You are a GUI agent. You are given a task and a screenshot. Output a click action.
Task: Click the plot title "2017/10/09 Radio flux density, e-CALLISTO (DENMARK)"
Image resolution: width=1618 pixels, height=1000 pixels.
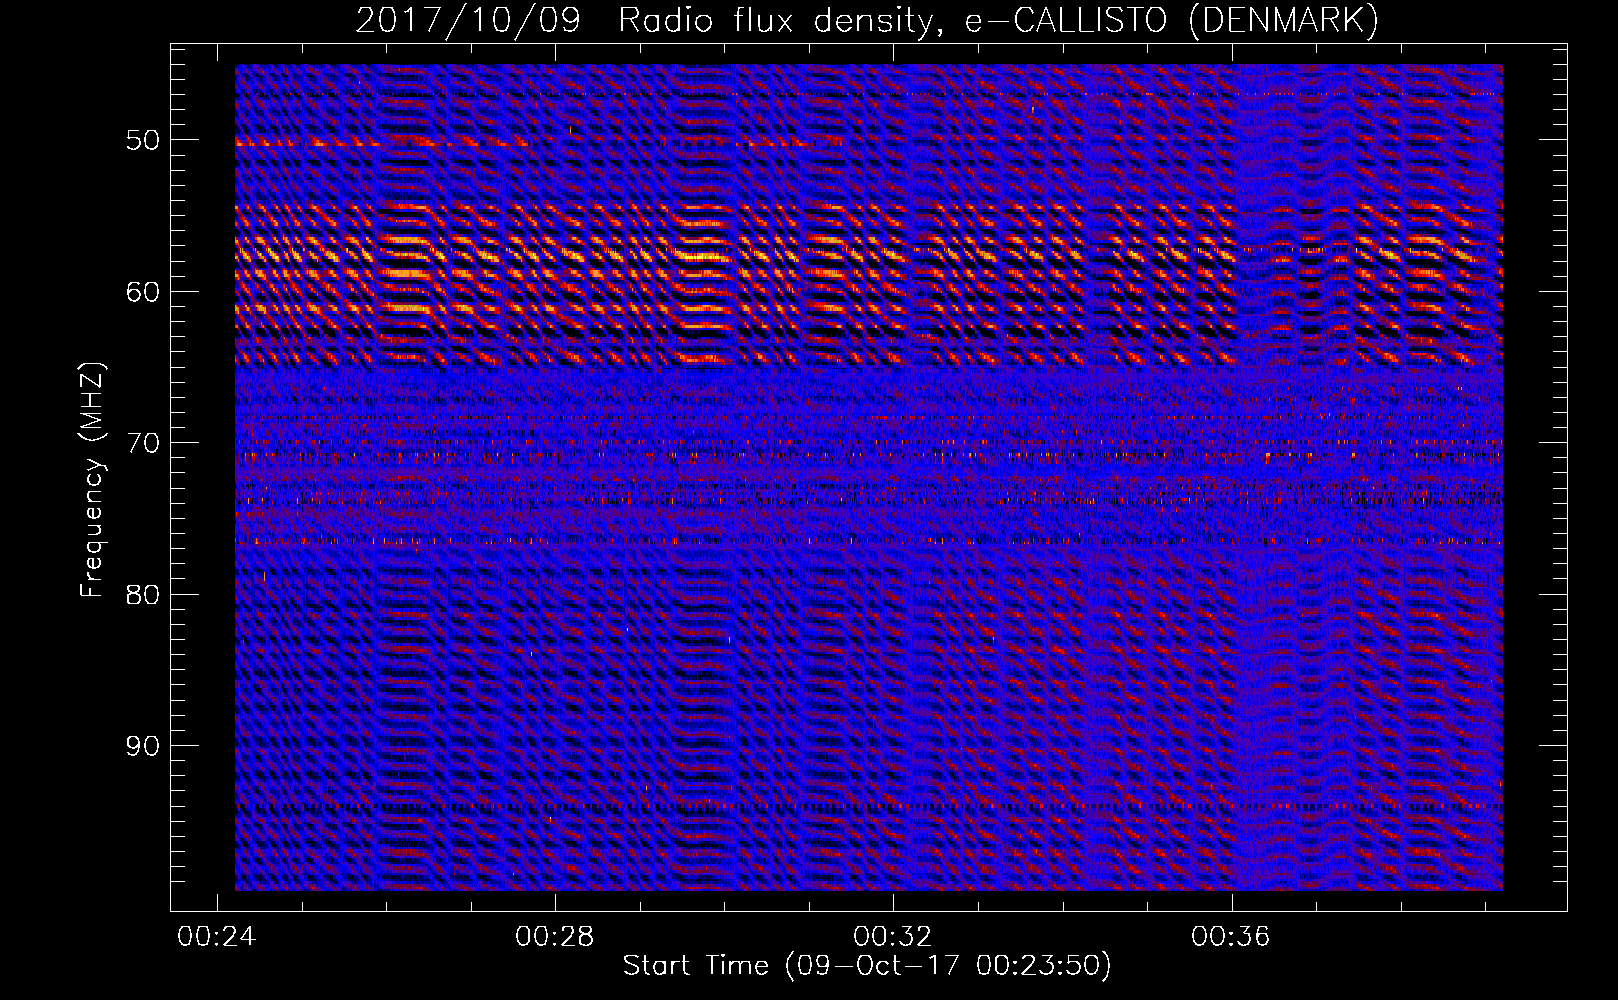click(x=867, y=21)
